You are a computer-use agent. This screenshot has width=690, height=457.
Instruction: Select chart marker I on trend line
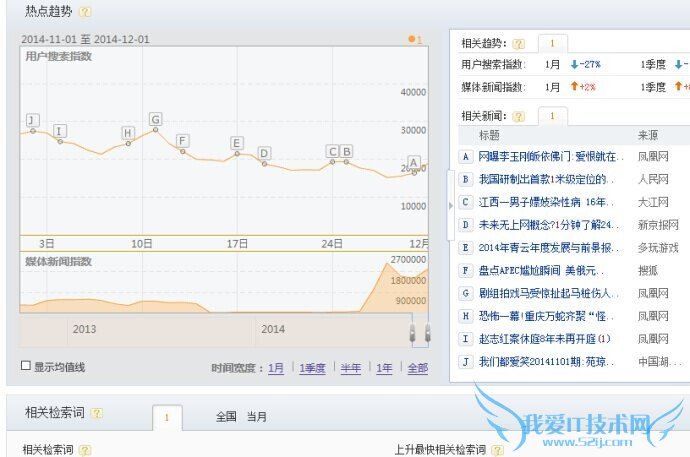coord(60,131)
